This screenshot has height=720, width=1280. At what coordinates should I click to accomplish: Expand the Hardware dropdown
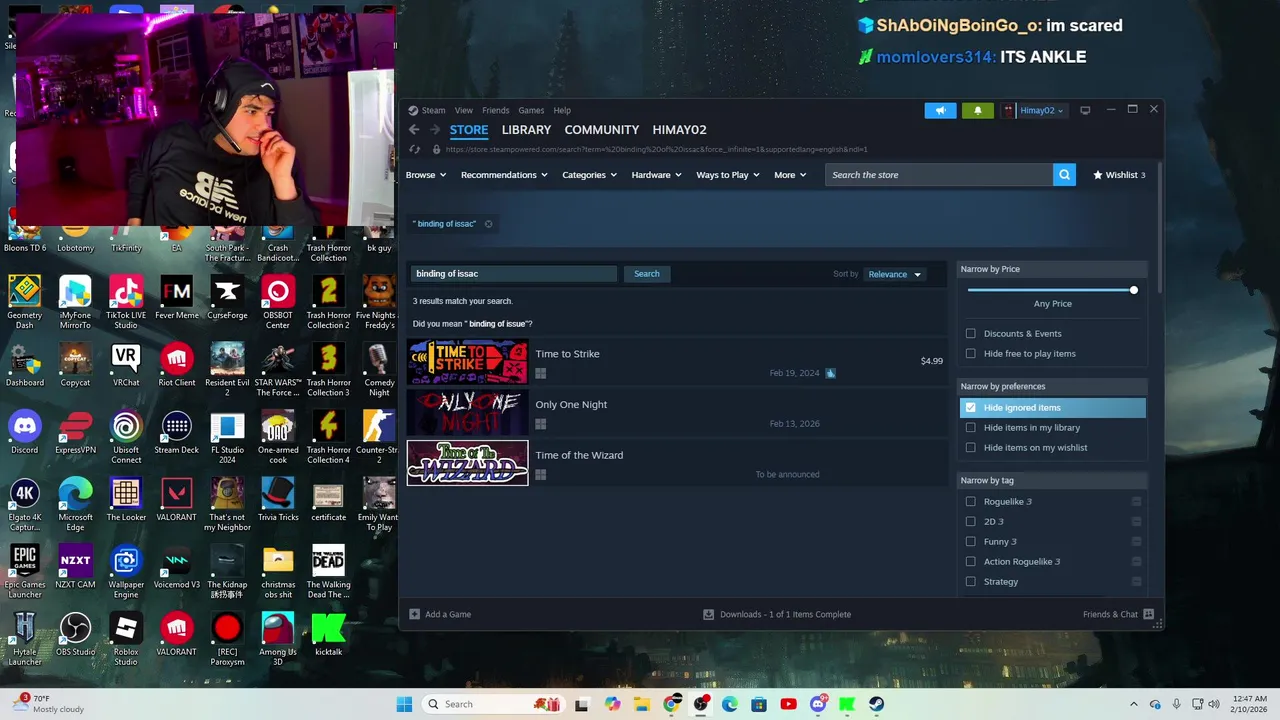pos(656,175)
